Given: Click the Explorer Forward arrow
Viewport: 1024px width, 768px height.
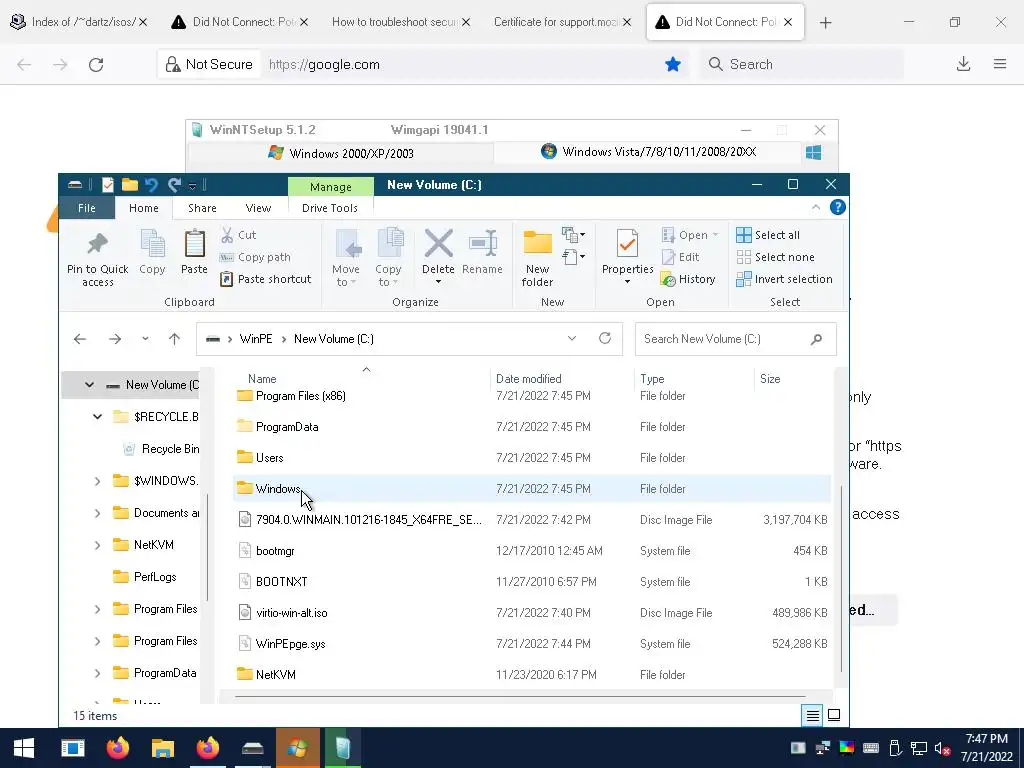Looking at the screenshot, I should [x=115, y=339].
